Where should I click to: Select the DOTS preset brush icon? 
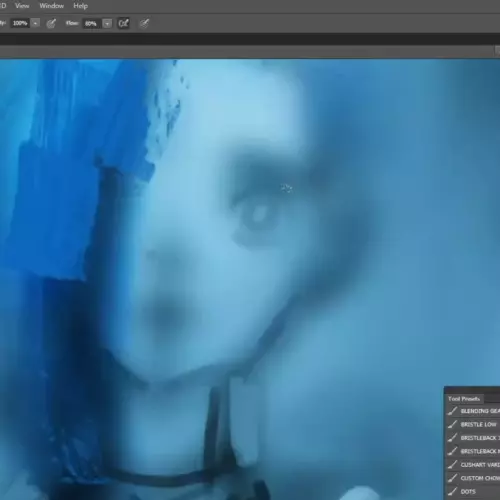(452, 491)
